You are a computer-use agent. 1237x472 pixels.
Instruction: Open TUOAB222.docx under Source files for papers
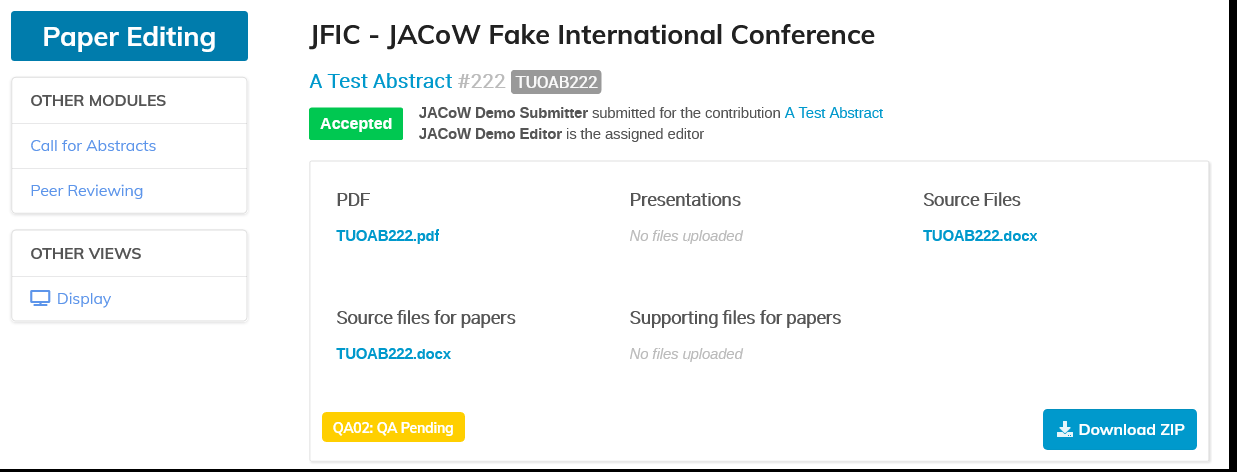click(393, 354)
